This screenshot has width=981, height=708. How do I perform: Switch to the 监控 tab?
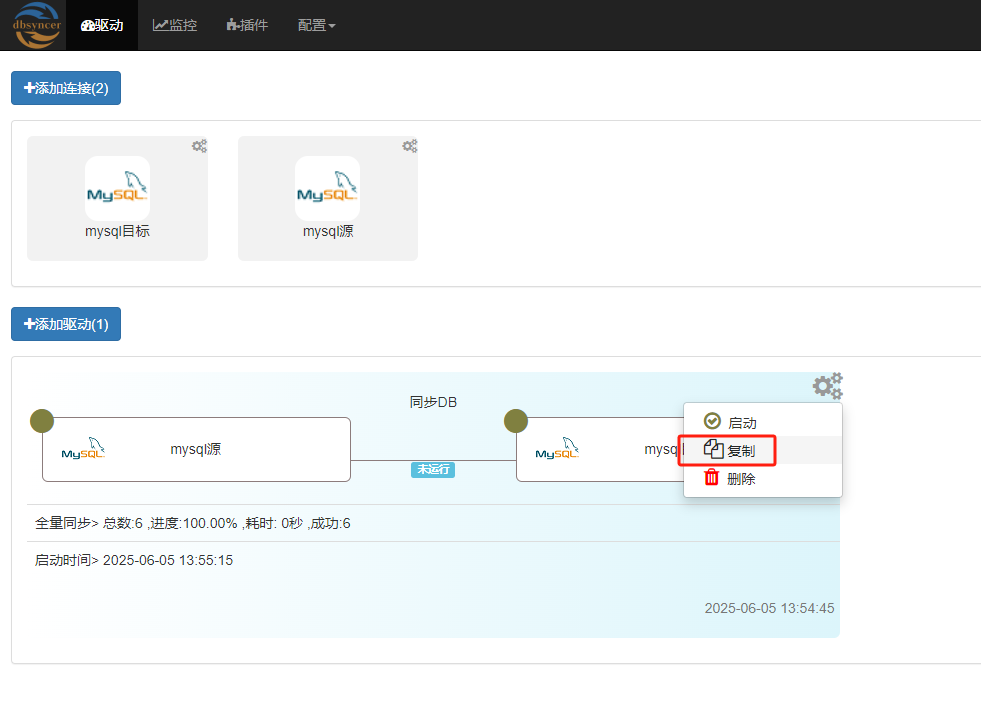coord(175,25)
